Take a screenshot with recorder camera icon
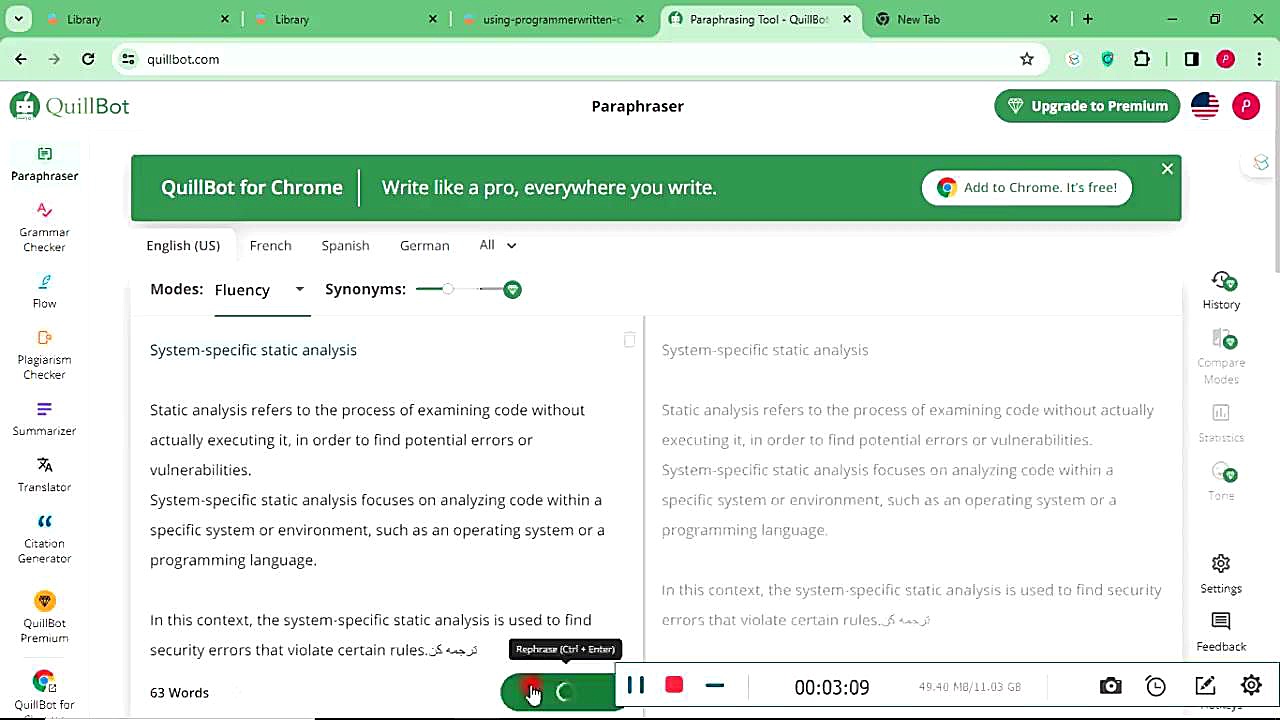 coord(1110,686)
